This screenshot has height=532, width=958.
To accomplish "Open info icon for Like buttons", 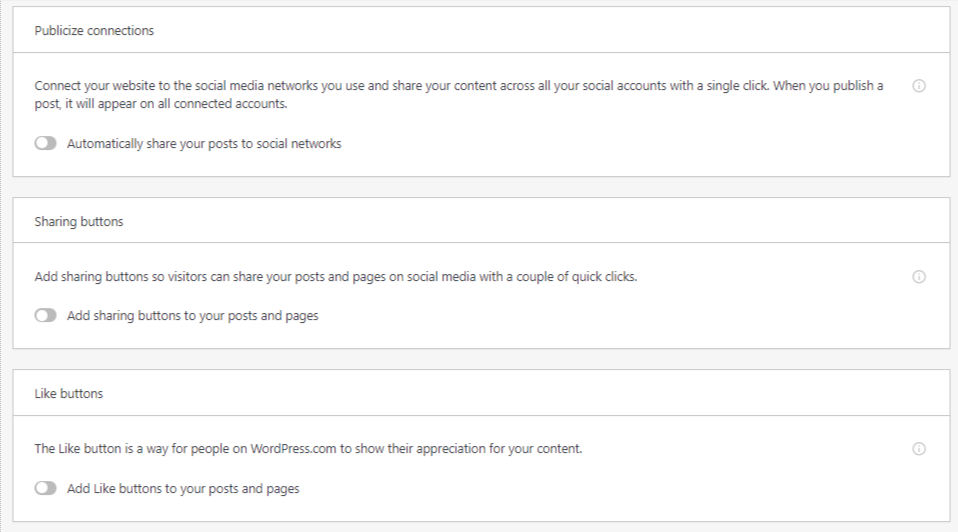I will point(919,449).
